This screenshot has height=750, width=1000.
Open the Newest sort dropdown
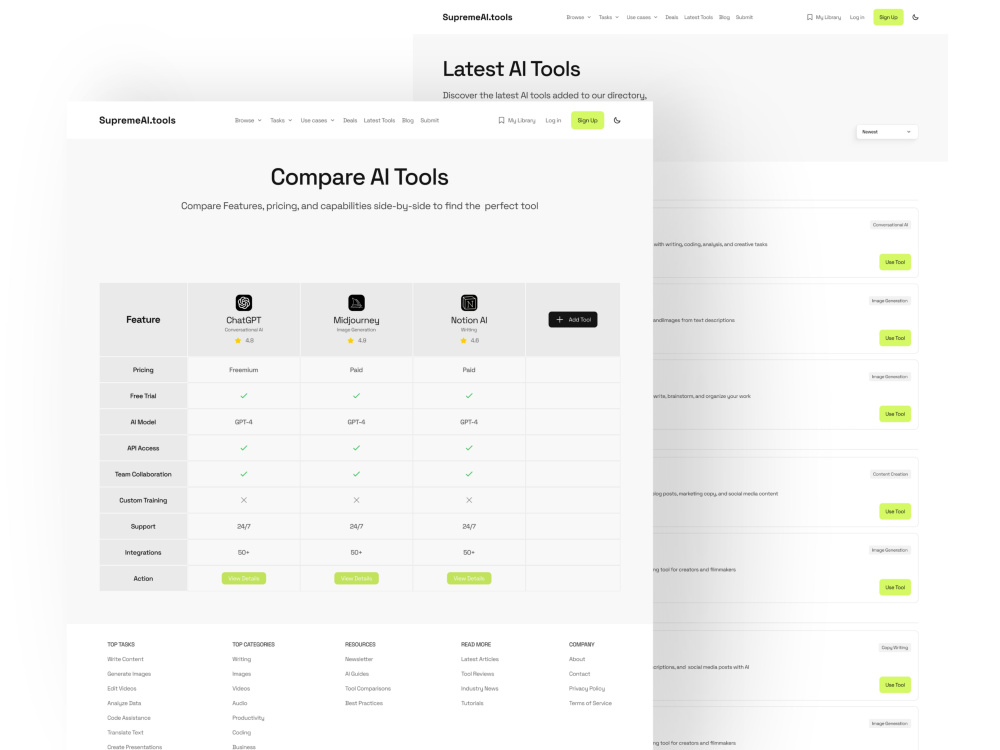(886, 132)
